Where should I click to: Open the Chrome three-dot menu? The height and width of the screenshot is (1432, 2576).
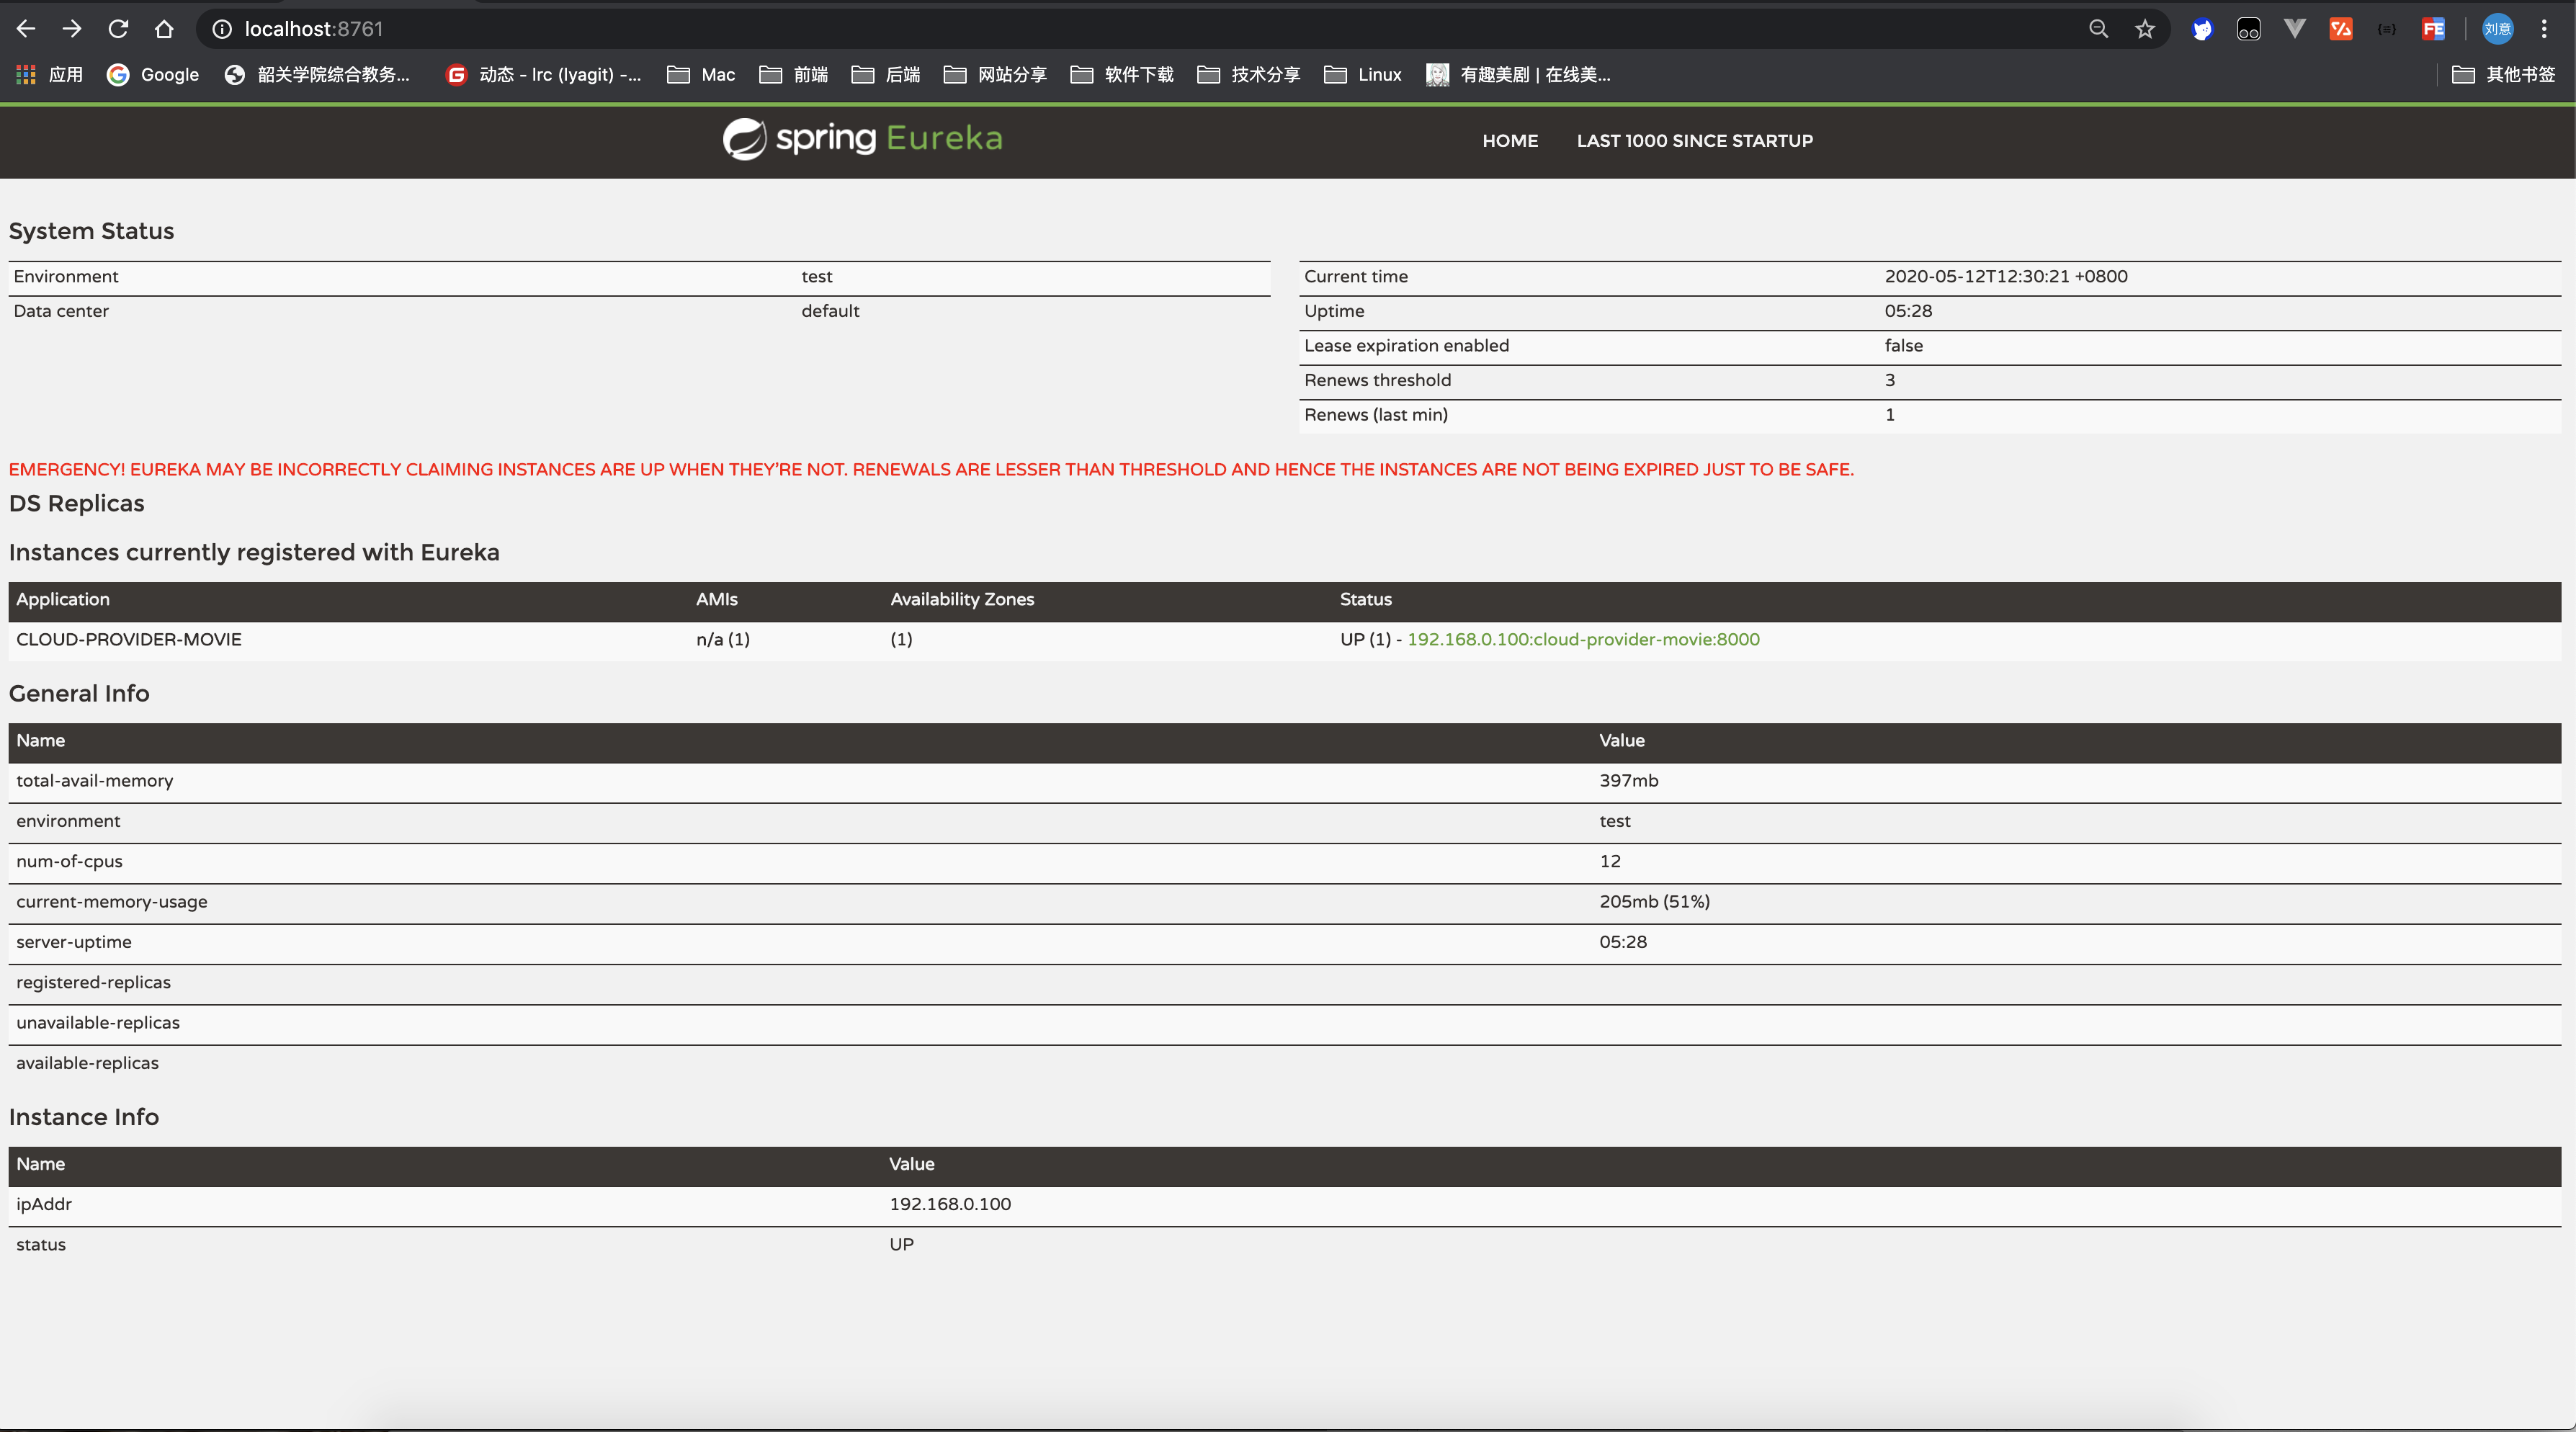[x=2544, y=29]
